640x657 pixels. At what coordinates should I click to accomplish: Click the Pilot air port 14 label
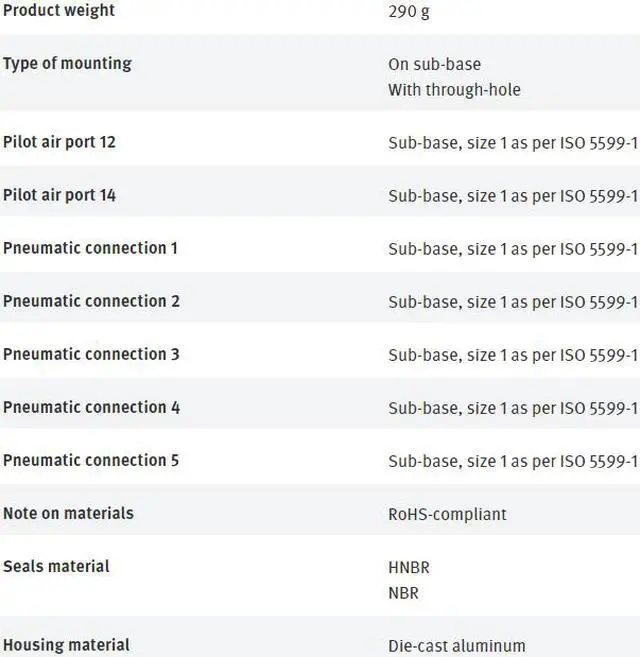point(59,195)
